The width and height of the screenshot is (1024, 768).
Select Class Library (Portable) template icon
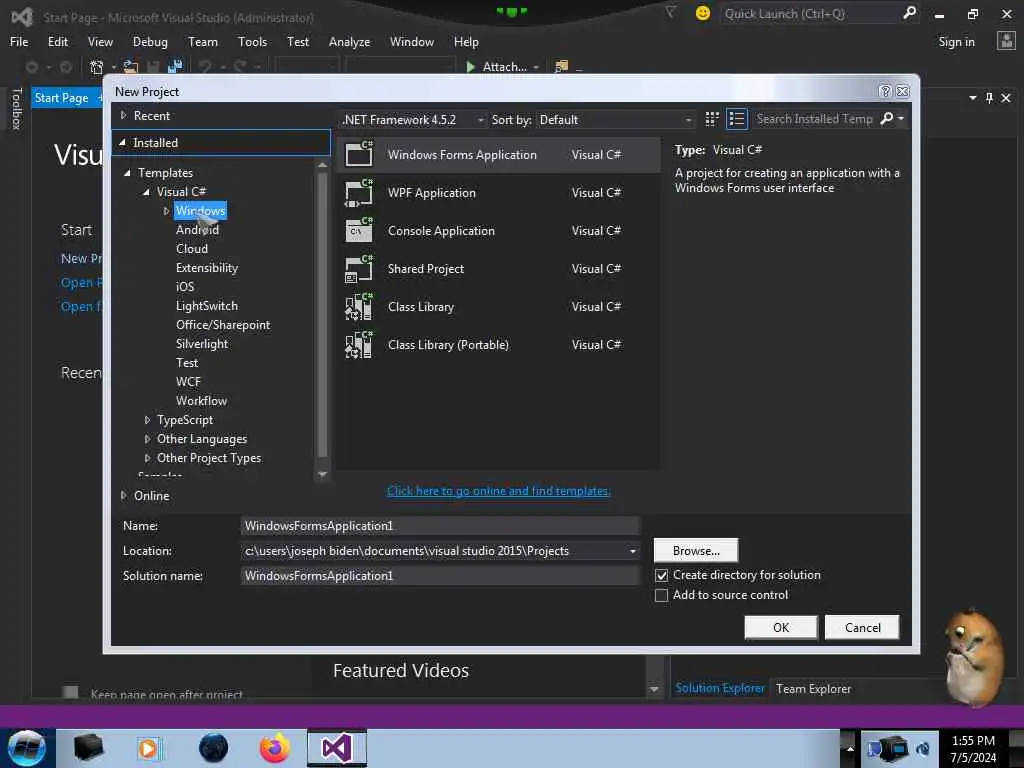point(359,344)
